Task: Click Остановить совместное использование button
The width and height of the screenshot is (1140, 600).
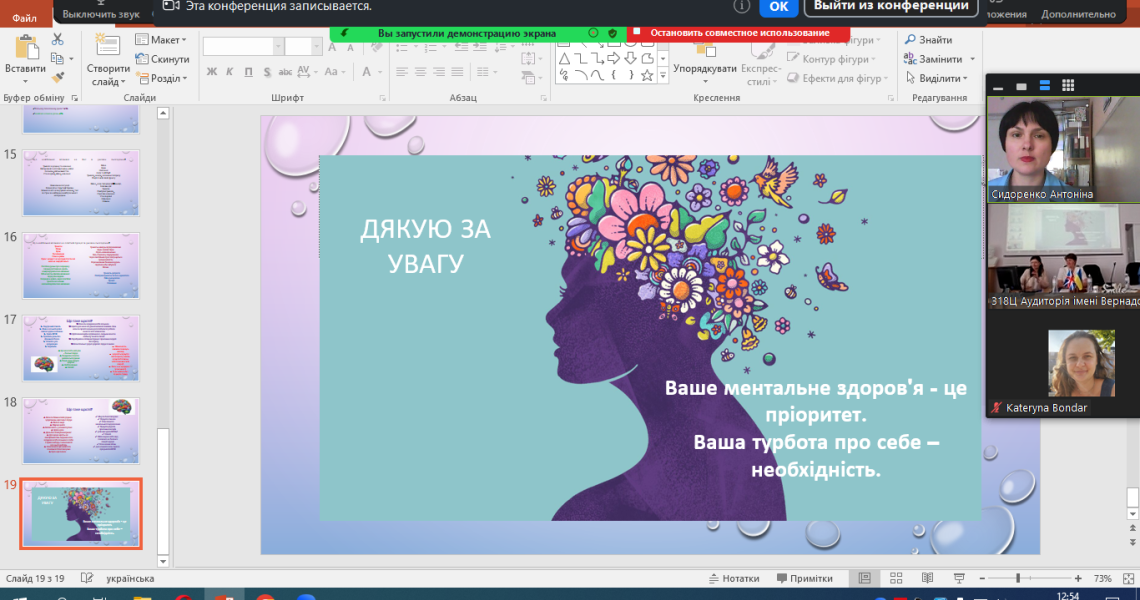Action: 738,33
